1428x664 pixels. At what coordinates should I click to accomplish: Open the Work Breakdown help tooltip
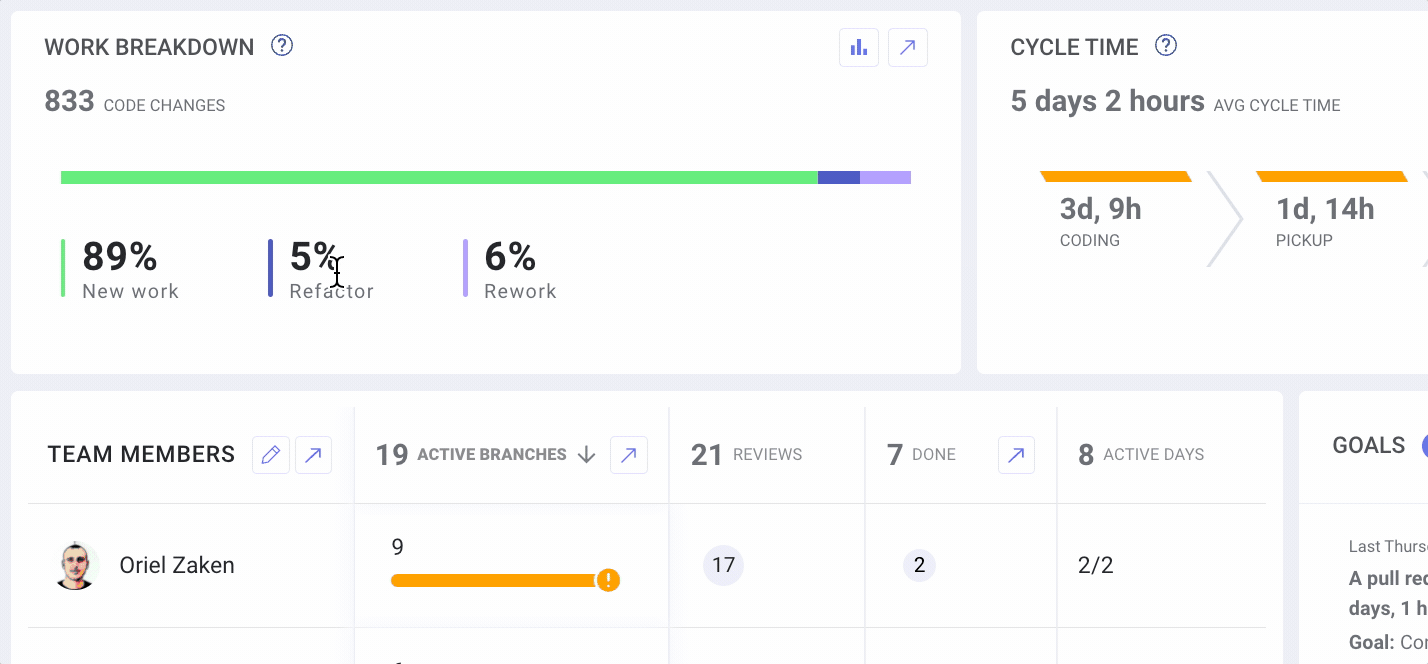(281, 46)
